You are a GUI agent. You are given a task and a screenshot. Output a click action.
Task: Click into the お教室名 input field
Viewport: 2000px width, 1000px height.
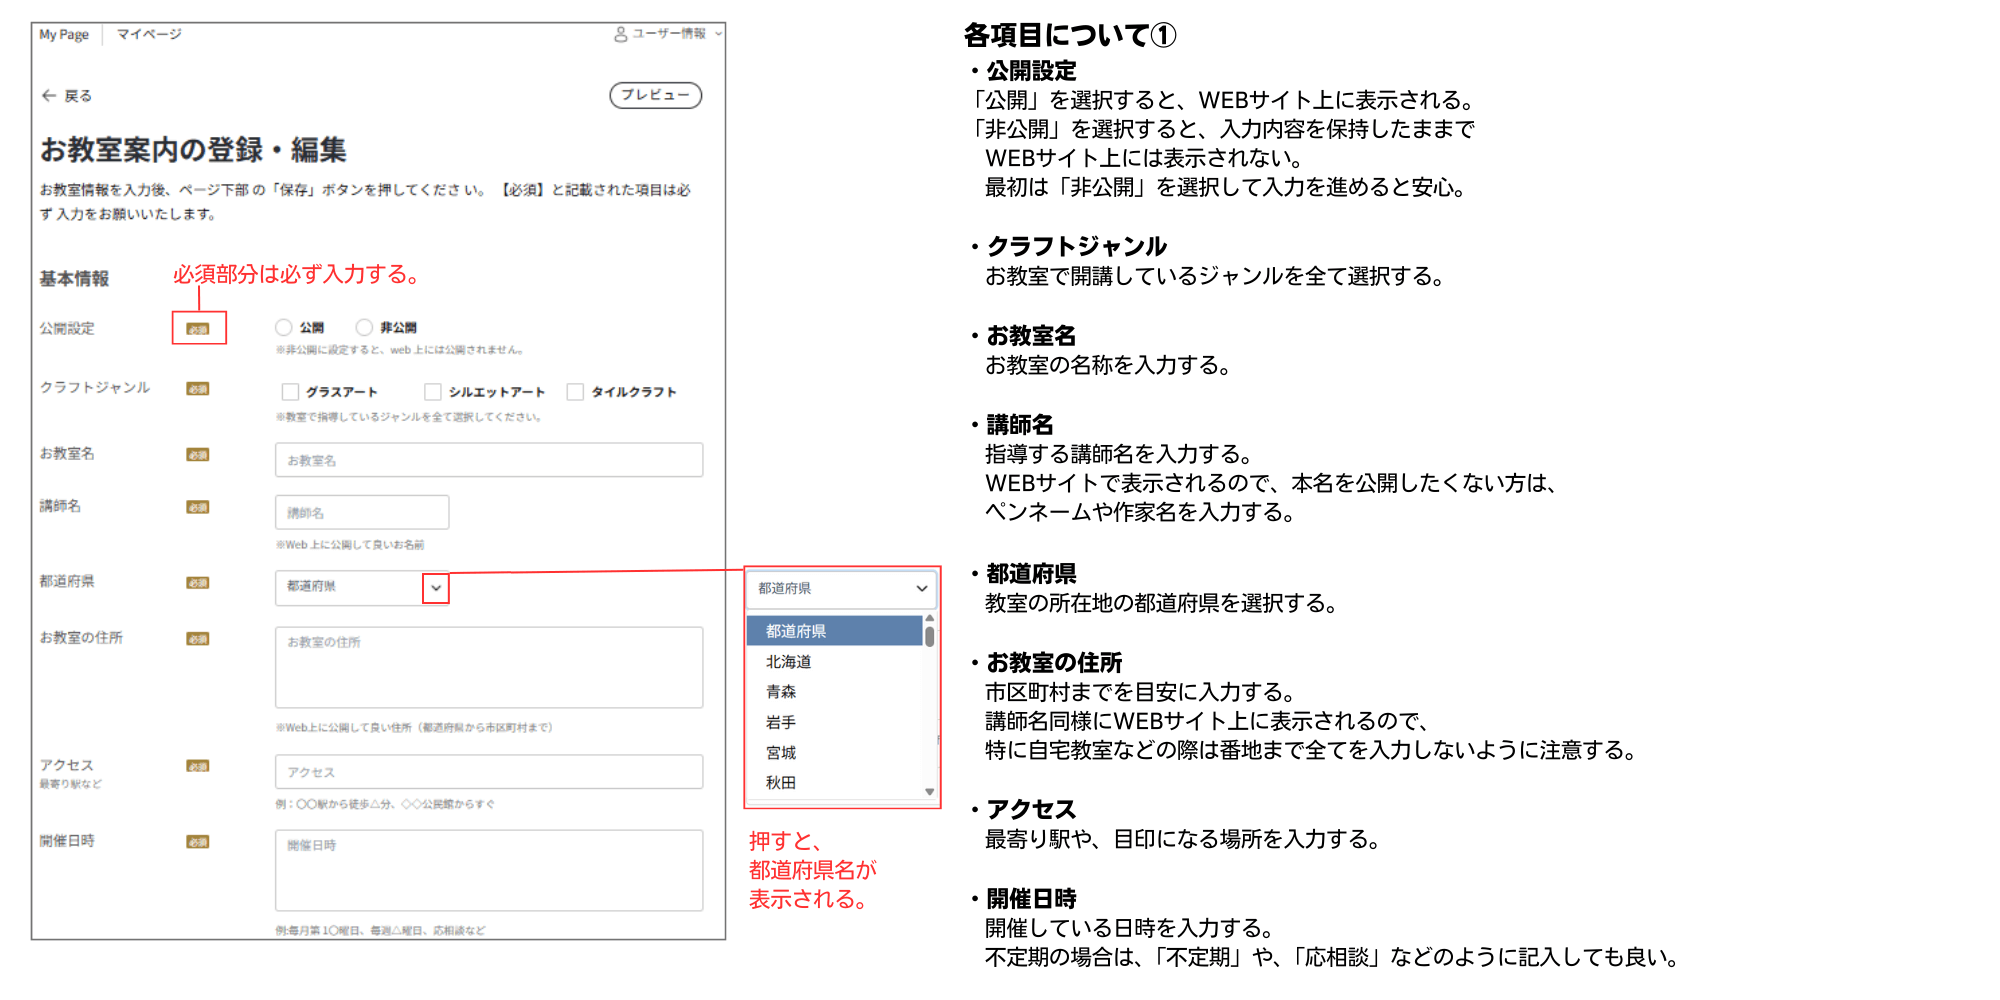(x=488, y=460)
